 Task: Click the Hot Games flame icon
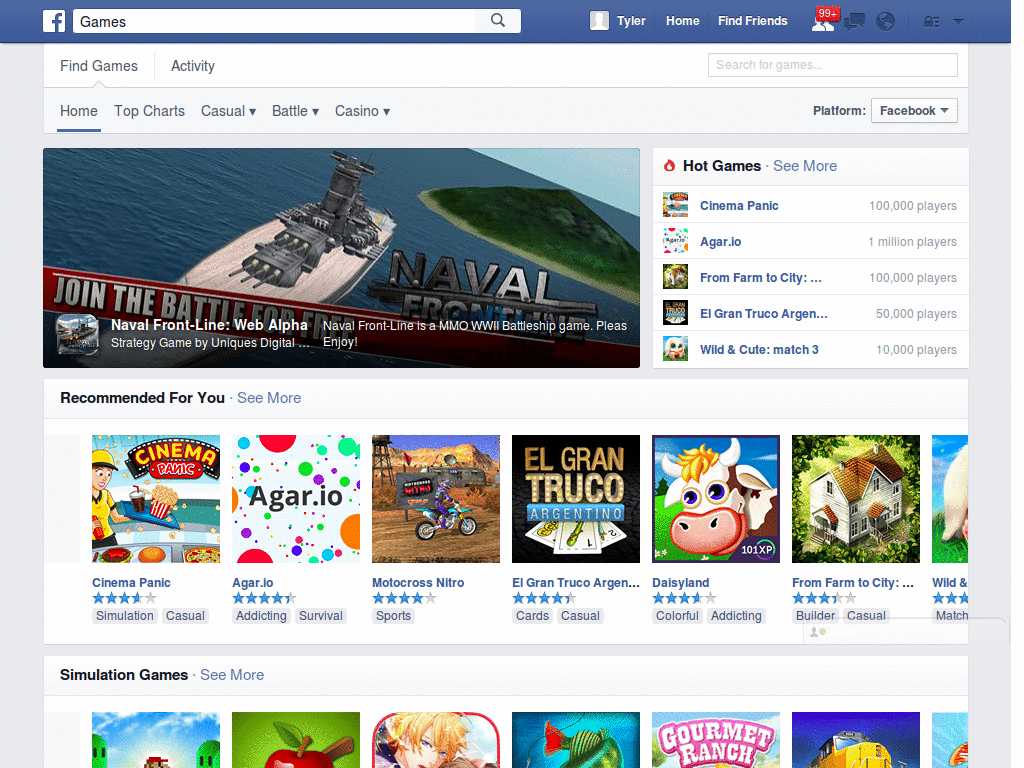click(x=669, y=166)
